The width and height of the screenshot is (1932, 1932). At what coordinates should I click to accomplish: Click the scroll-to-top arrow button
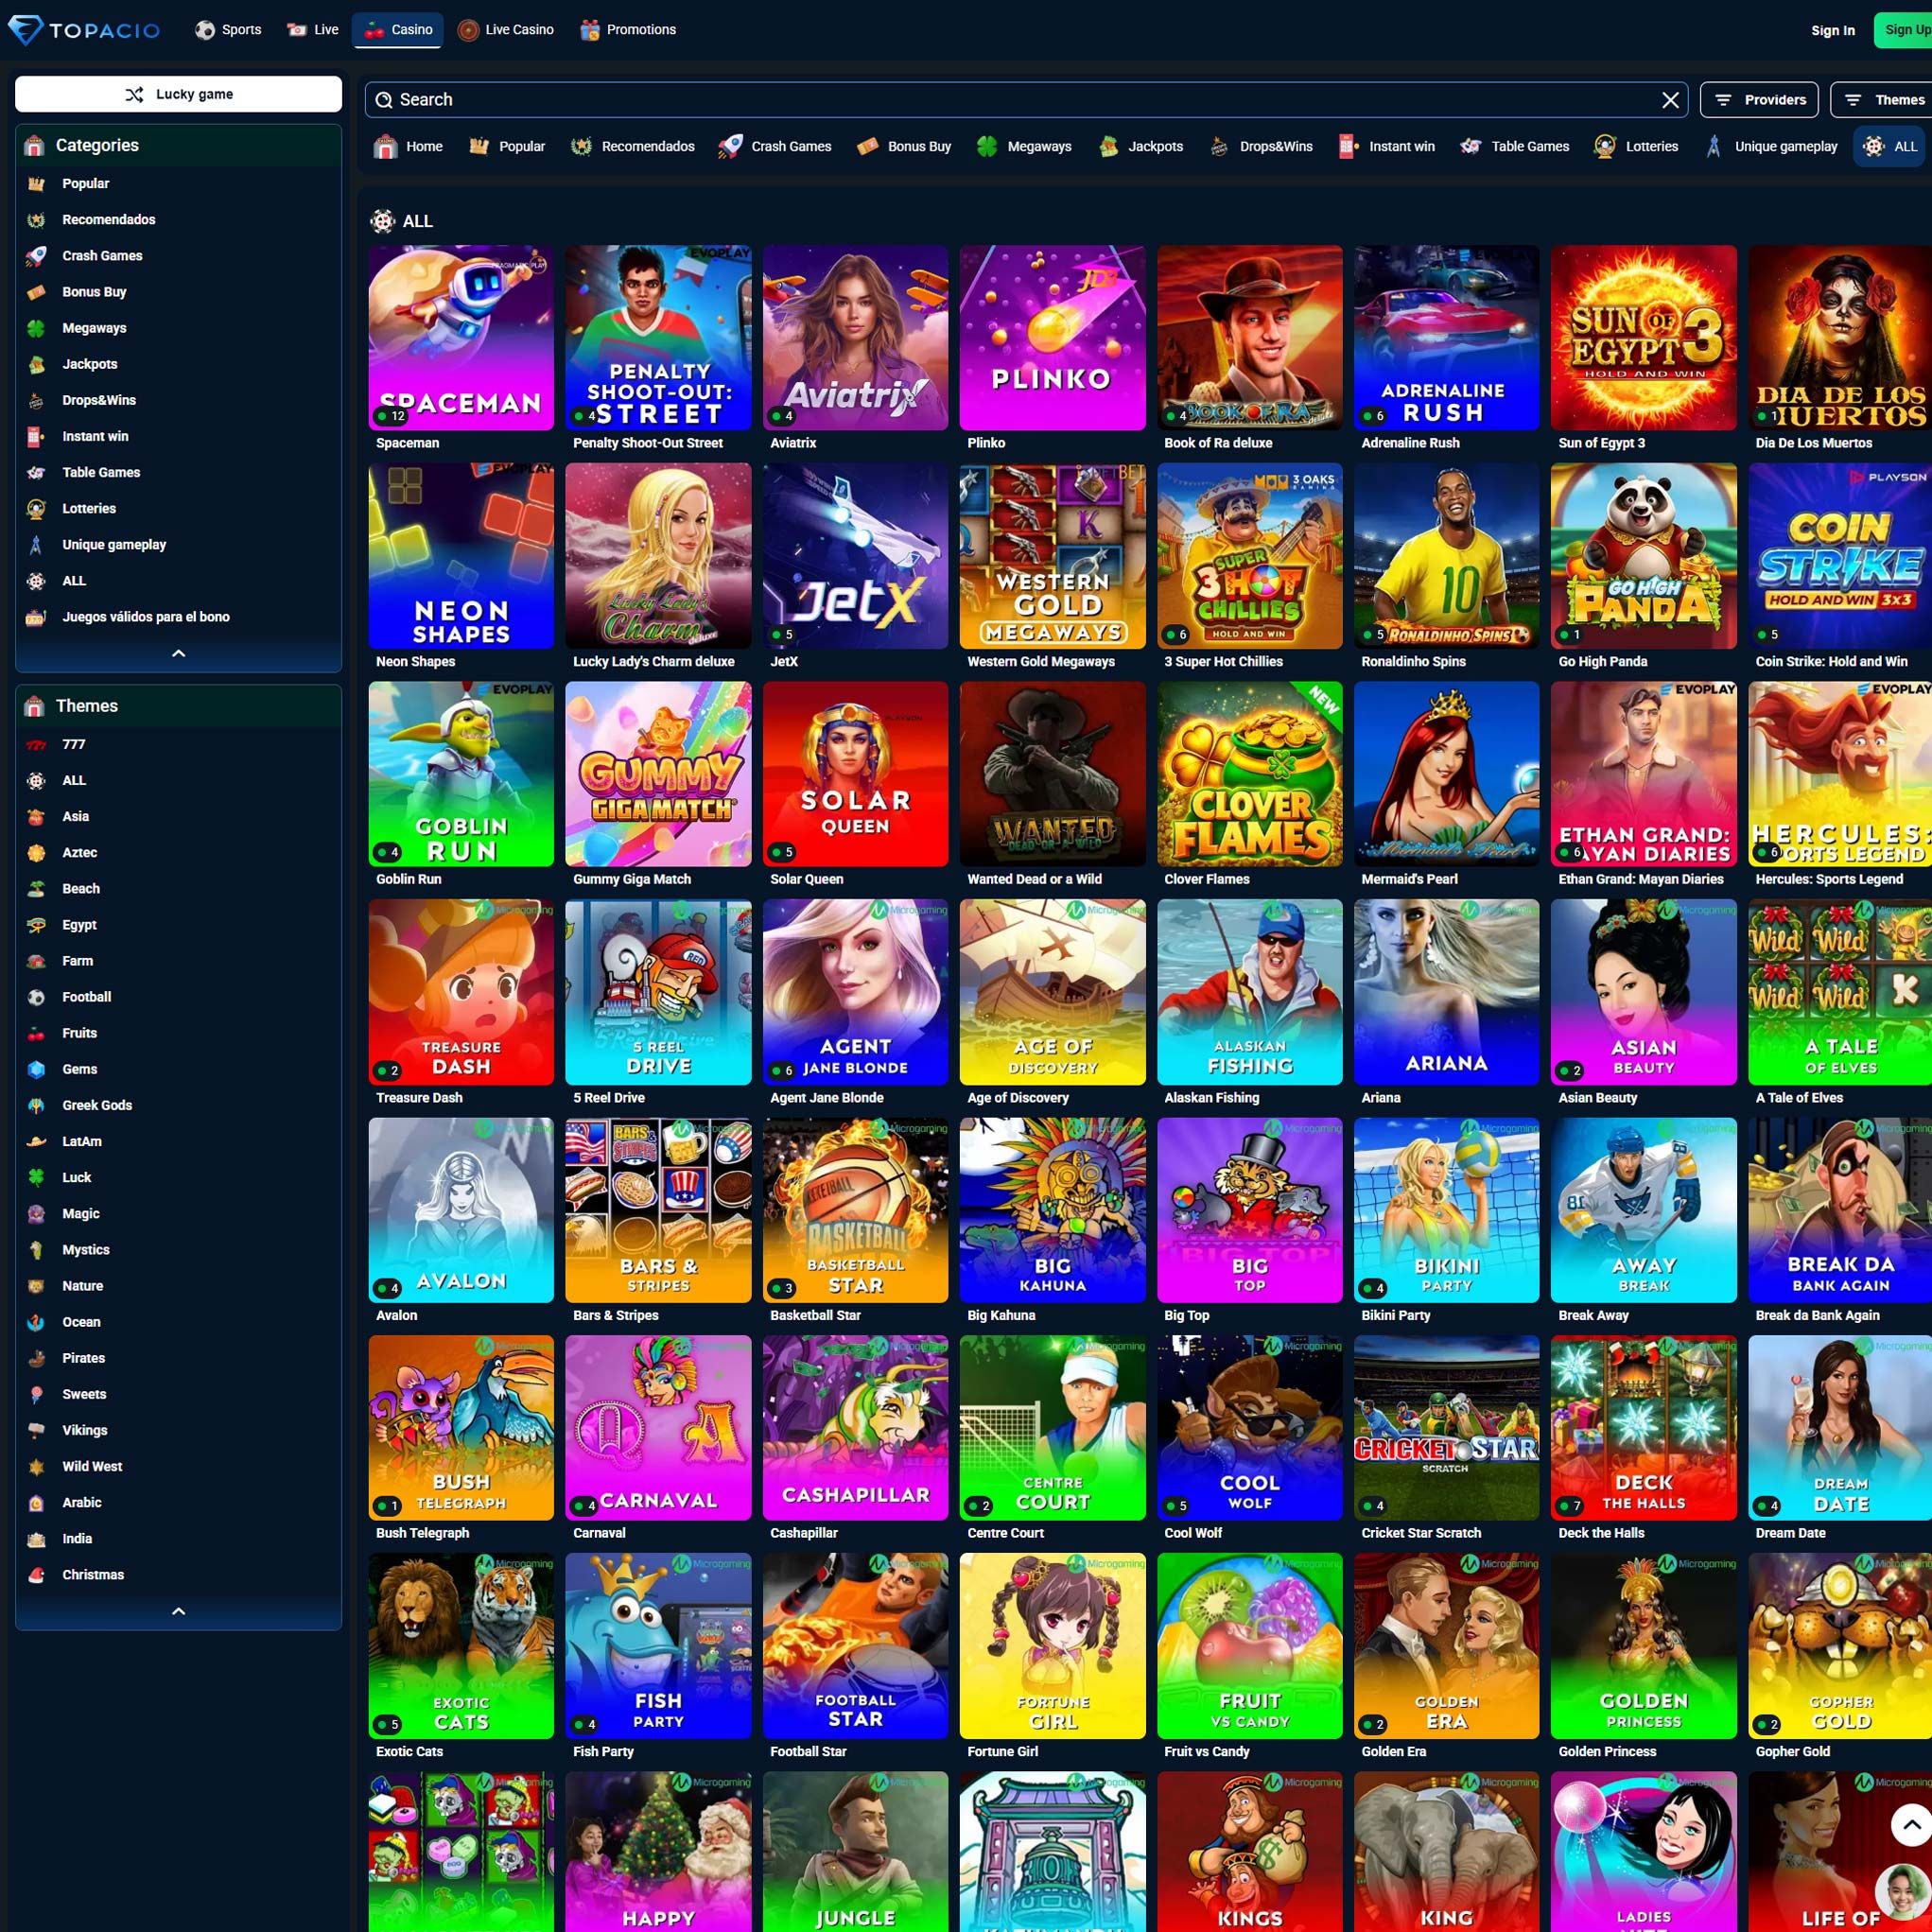(1911, 1825)
